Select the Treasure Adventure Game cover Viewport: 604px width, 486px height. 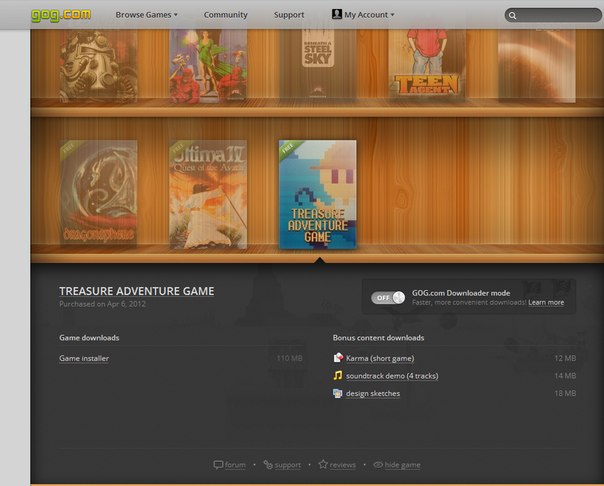coord(317,194)
